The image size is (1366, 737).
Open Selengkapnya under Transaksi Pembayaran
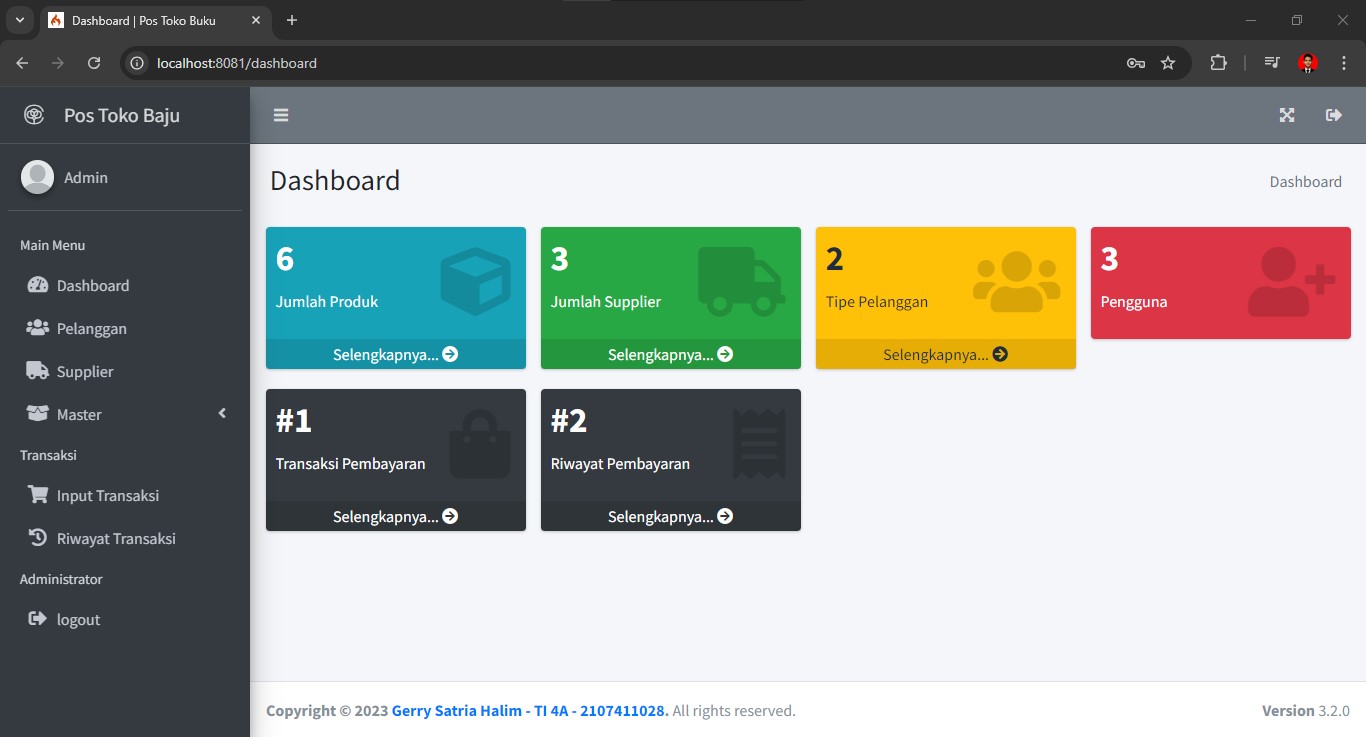[395, 516]
